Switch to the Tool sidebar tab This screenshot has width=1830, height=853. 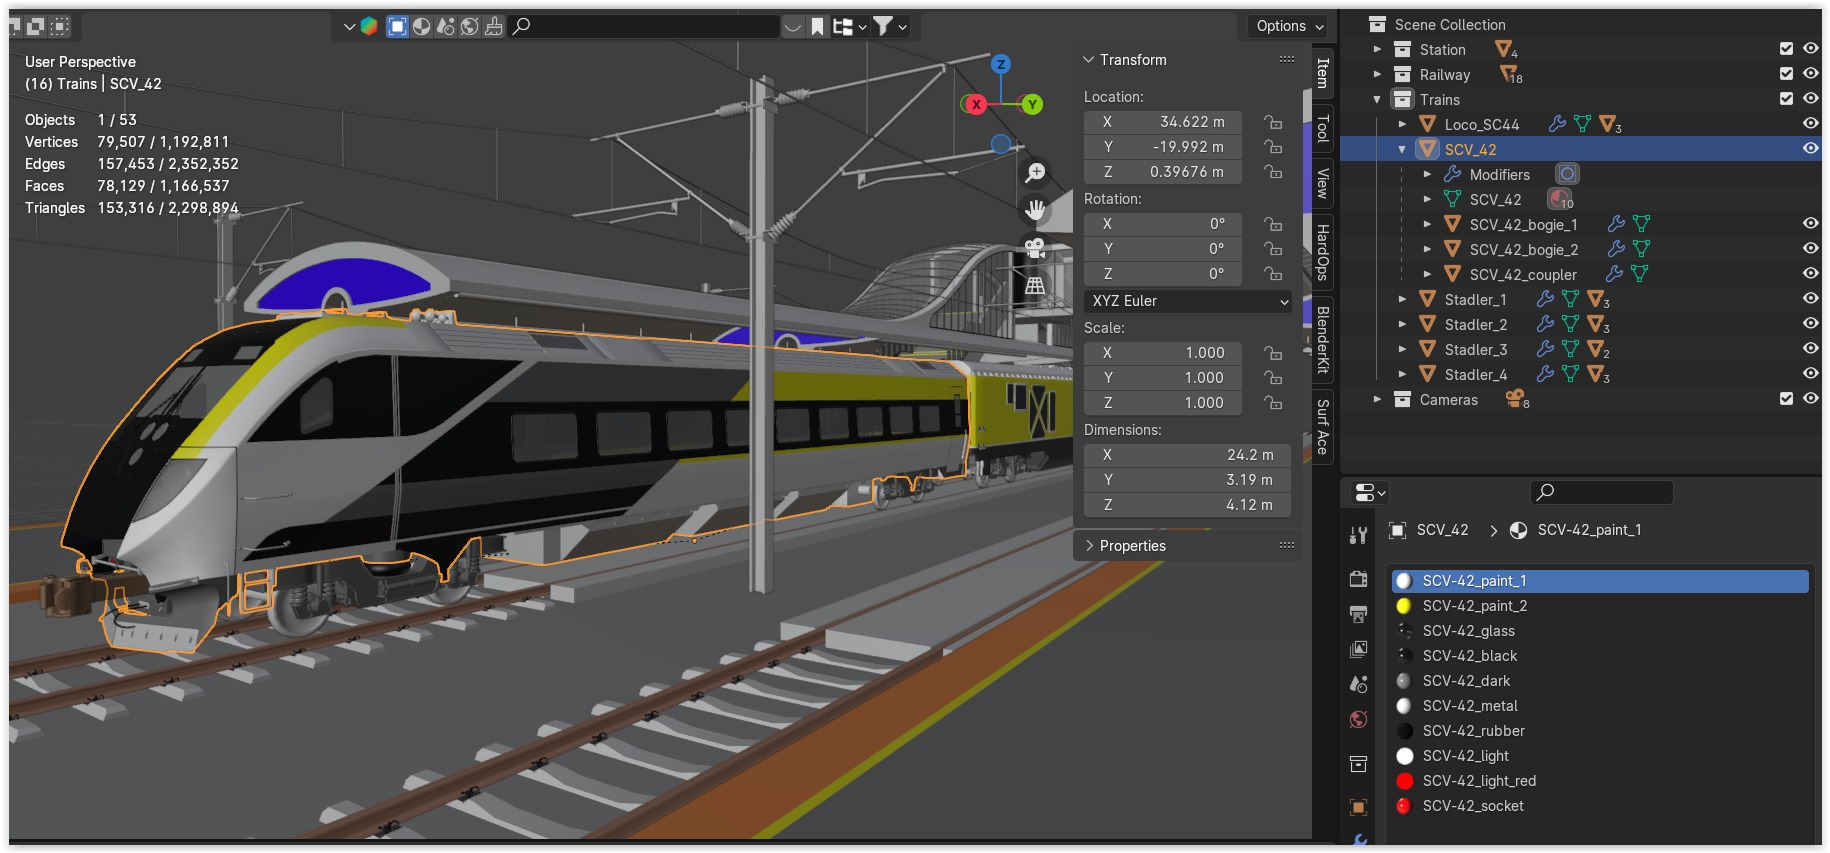click(x=1322, y=128)
